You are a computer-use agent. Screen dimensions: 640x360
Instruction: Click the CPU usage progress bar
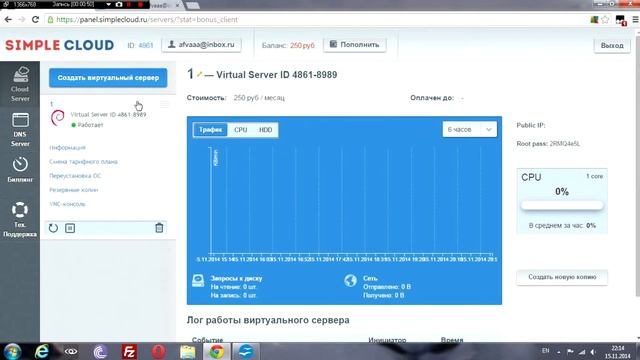562,206
